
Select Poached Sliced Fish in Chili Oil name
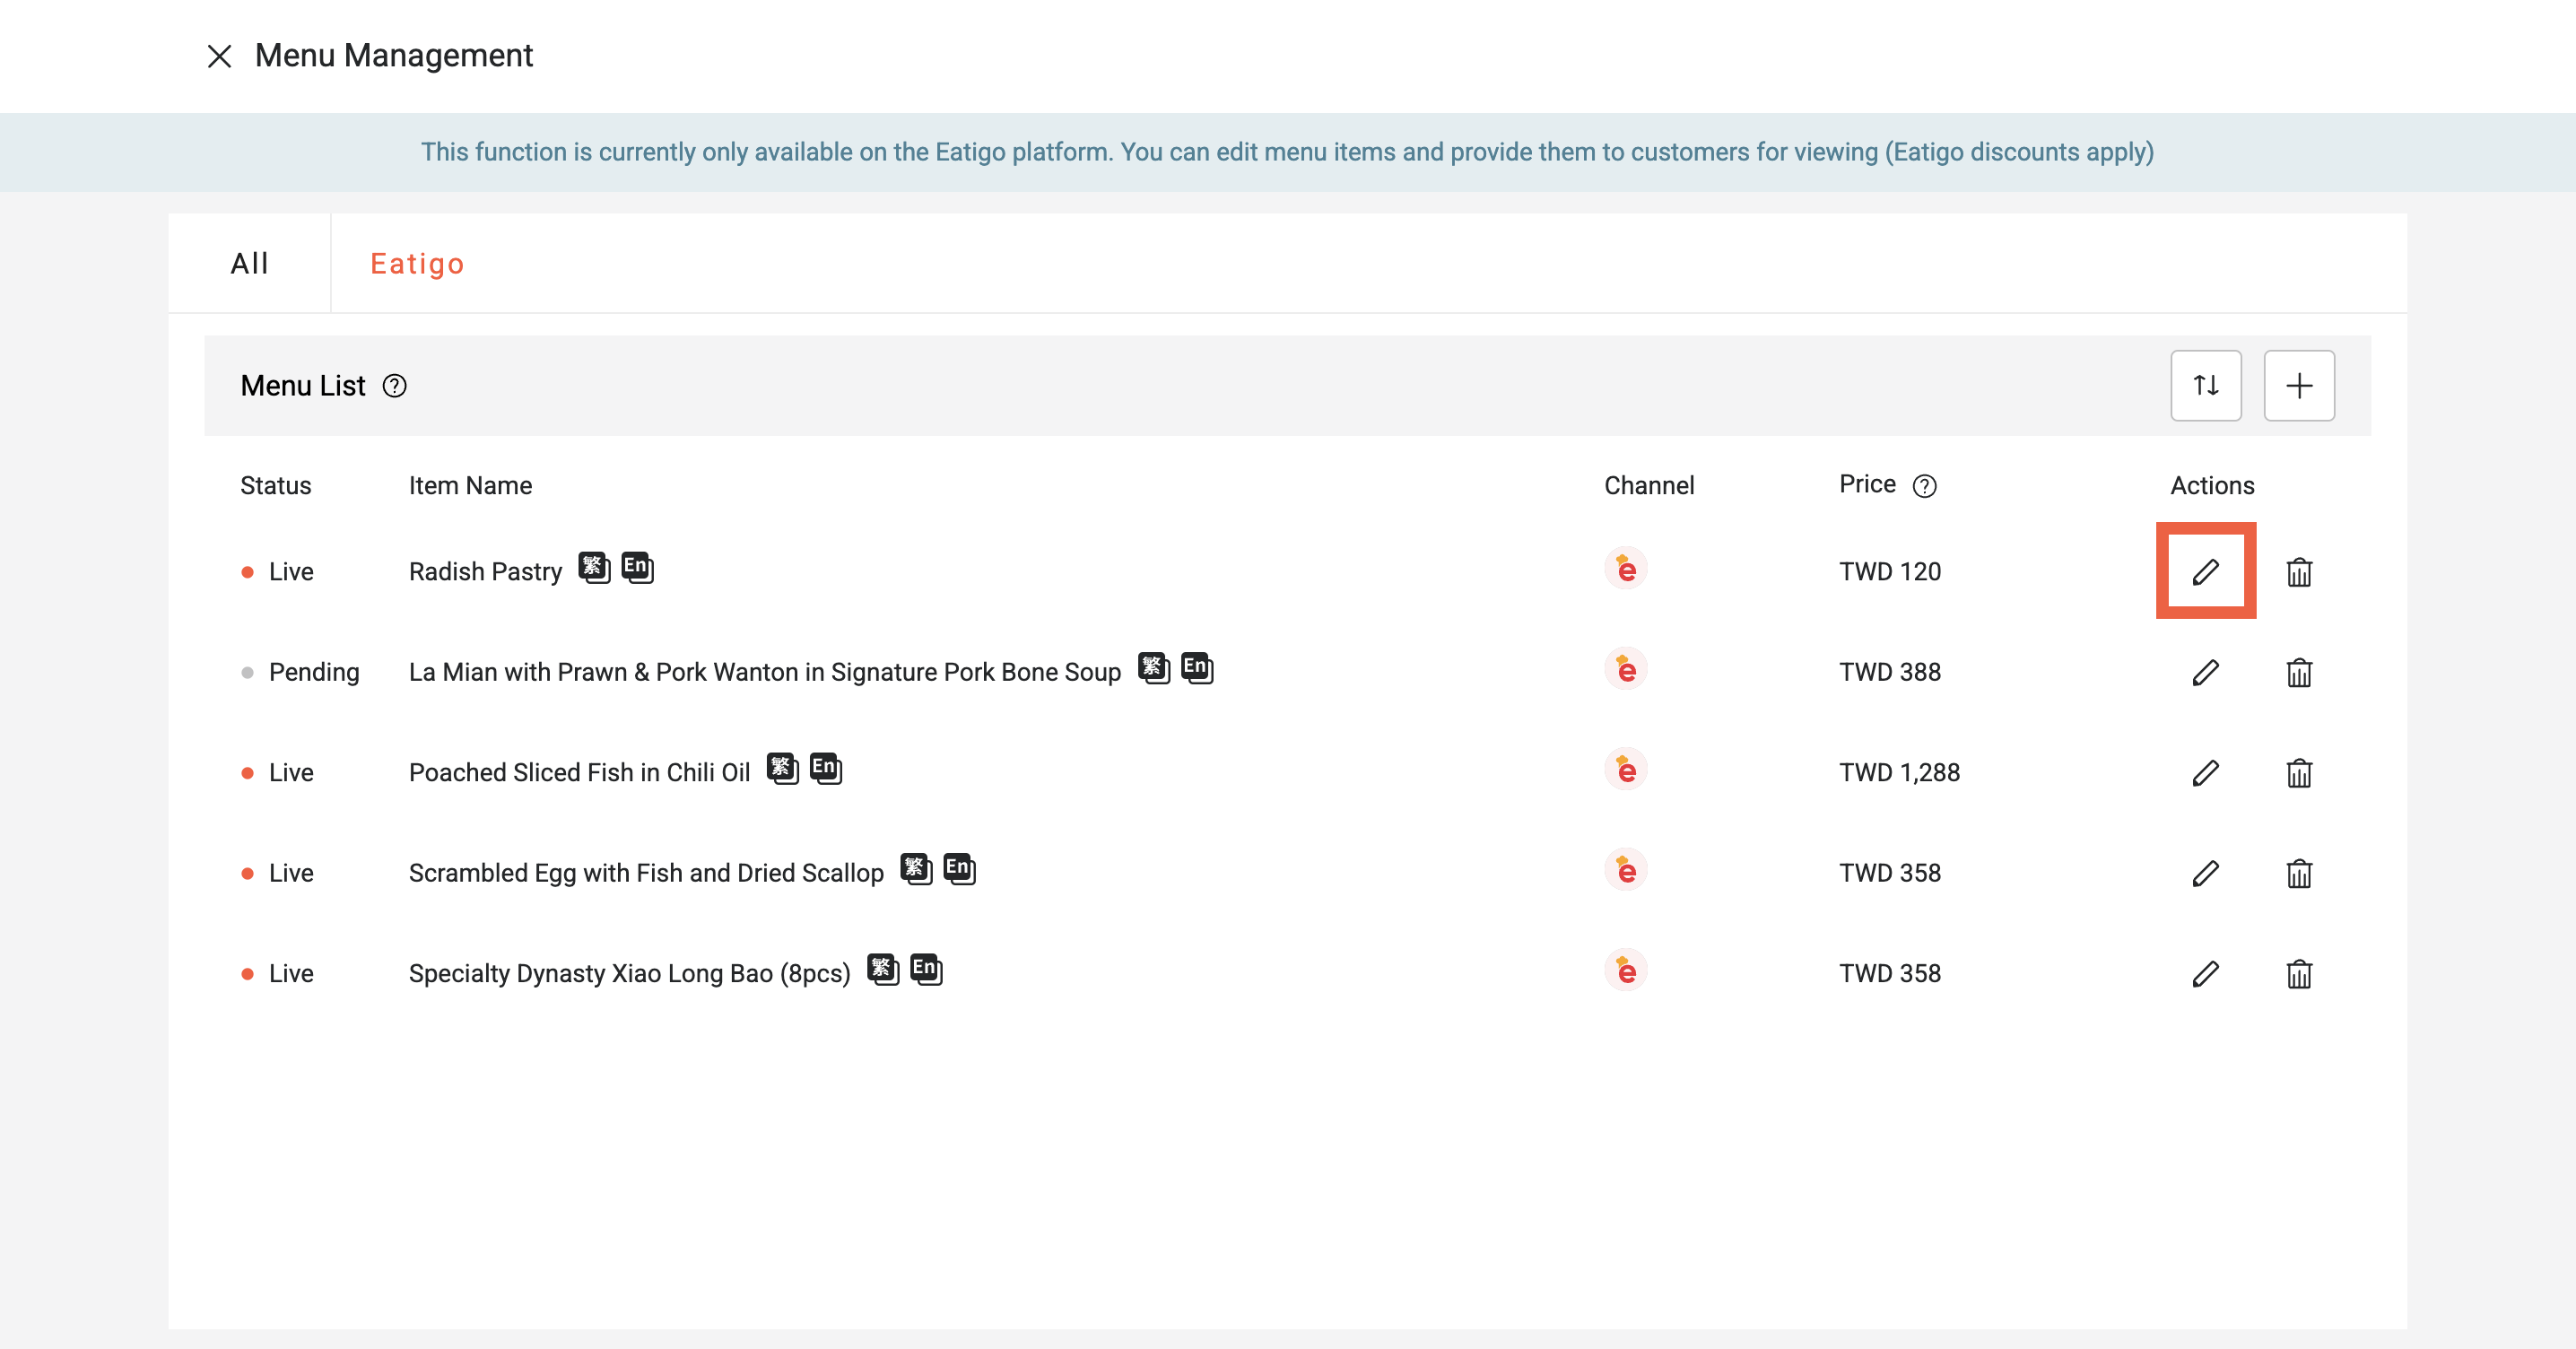coord(579,773)
